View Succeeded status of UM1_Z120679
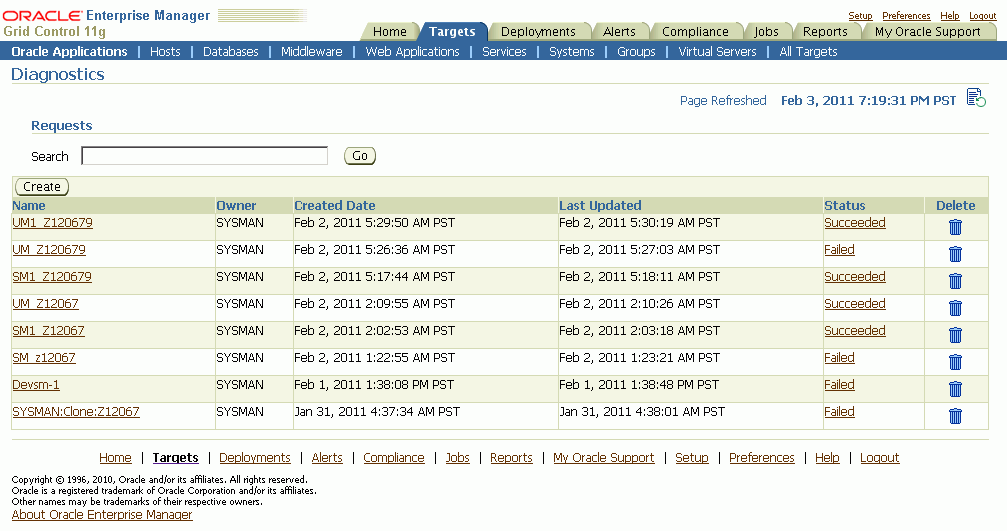Image resolution: width=1007 pixels, height=531 pixels. (x=855, y=223)
